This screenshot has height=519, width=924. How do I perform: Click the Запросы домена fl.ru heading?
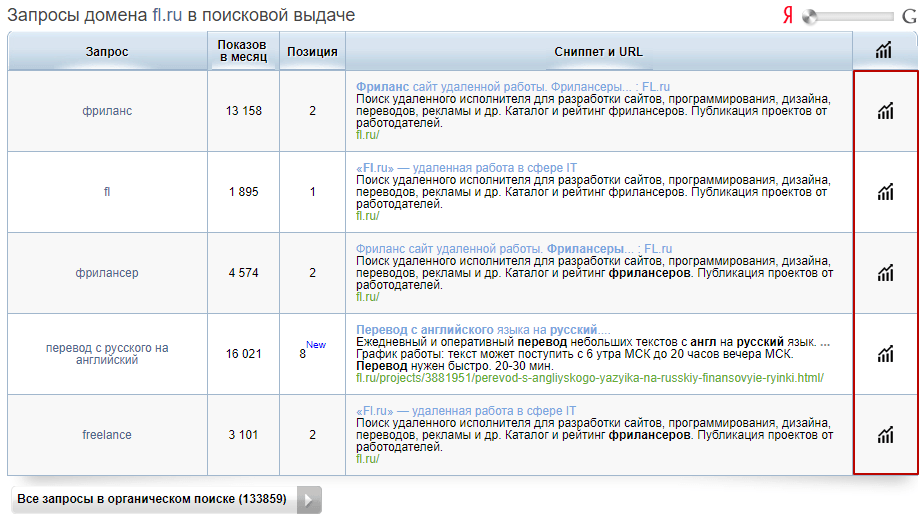181,15
